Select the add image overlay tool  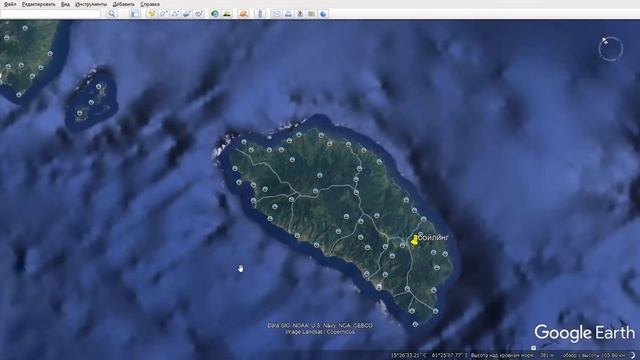[x=187, y=13]
